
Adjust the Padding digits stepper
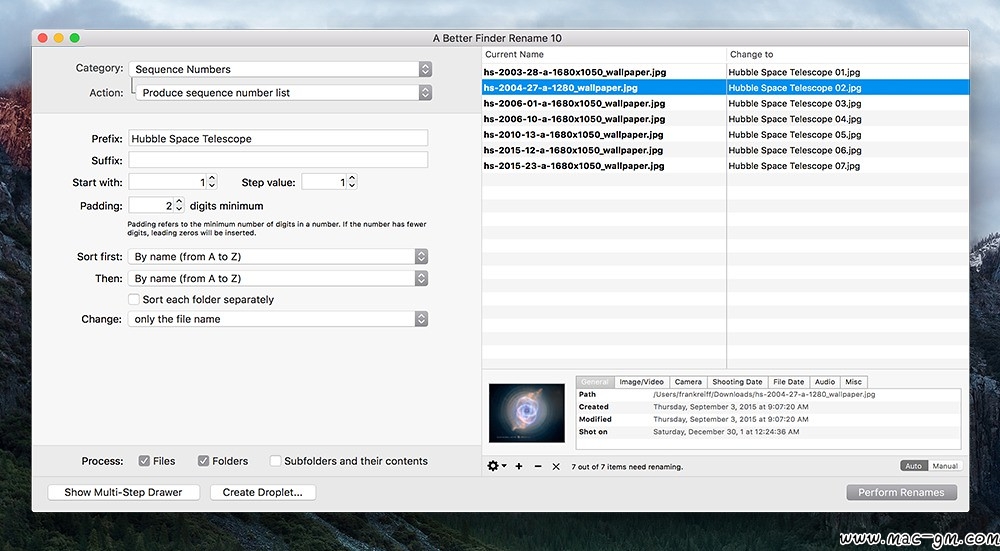click(179, 205)
